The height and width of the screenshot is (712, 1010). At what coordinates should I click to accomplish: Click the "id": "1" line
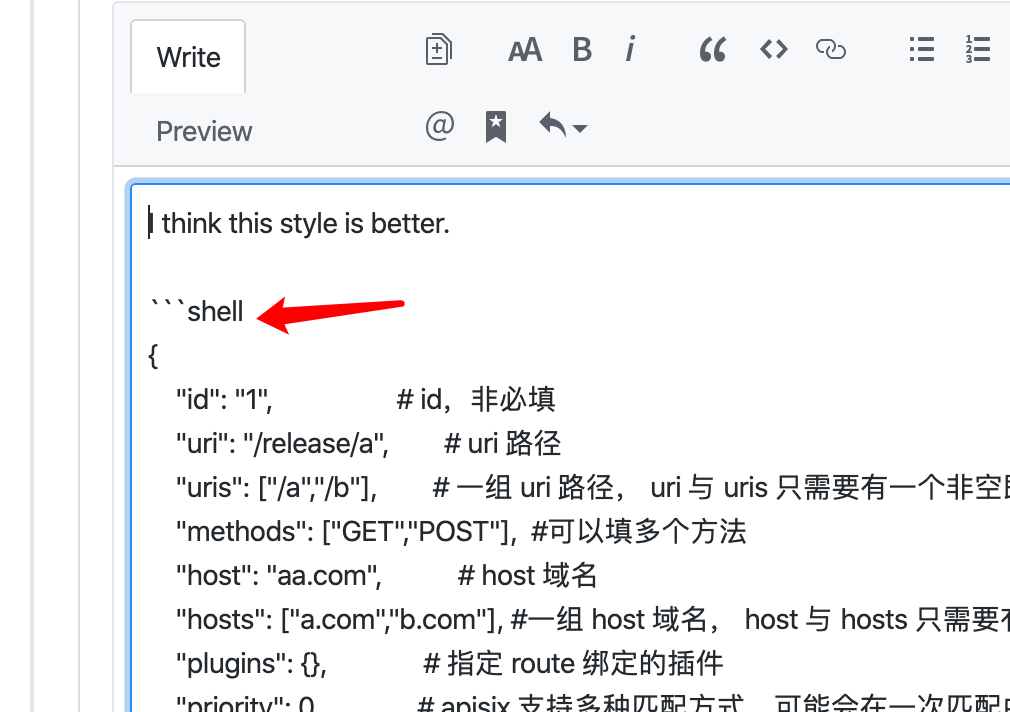(x=365, y=399)
